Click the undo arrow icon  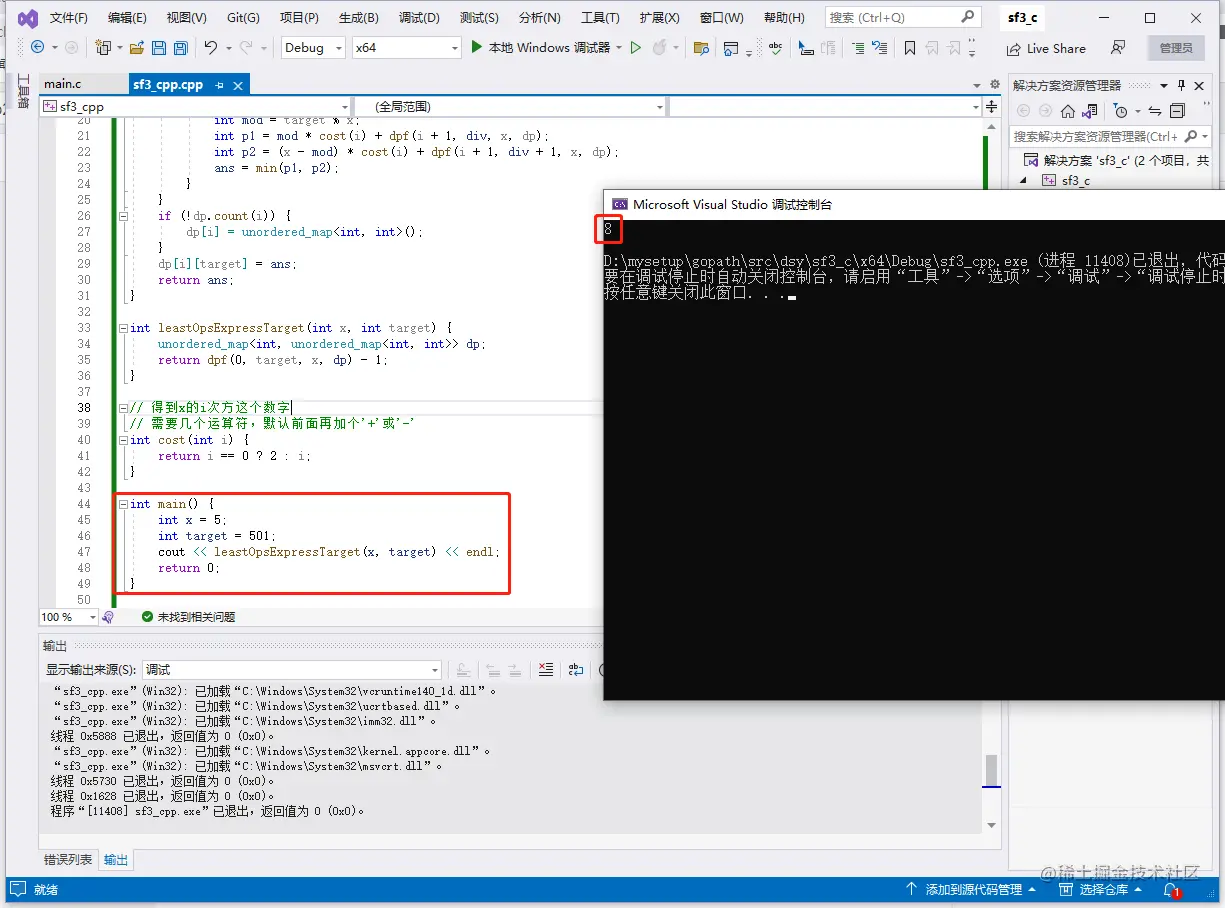tap(211, 47)
